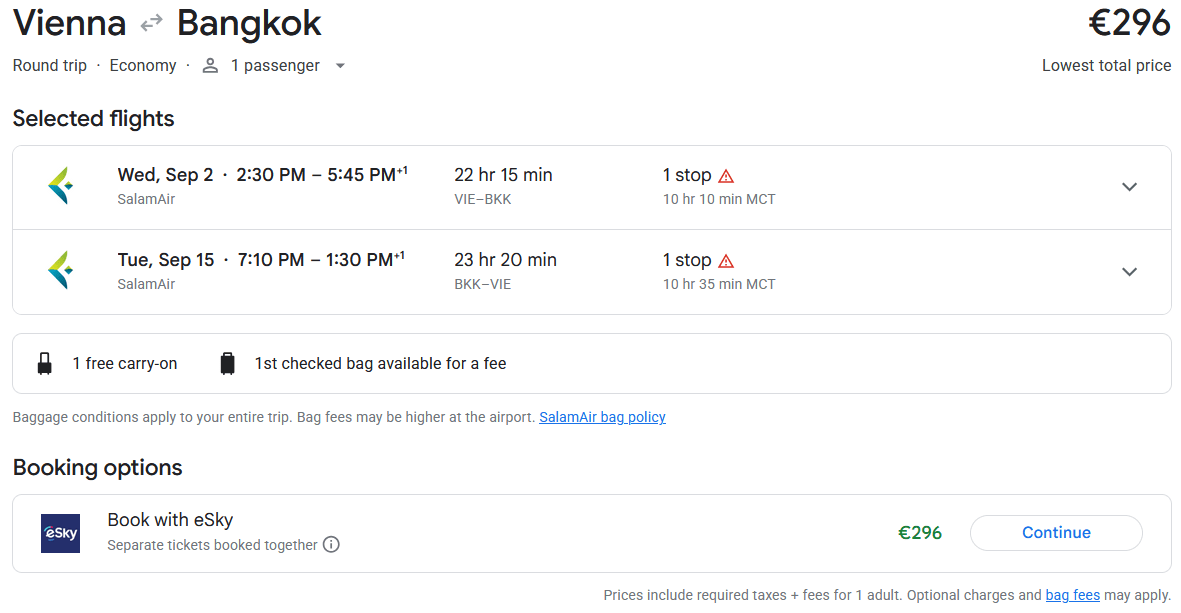Click the 10 hr 10 min MCT layover text

pos(719,200)
